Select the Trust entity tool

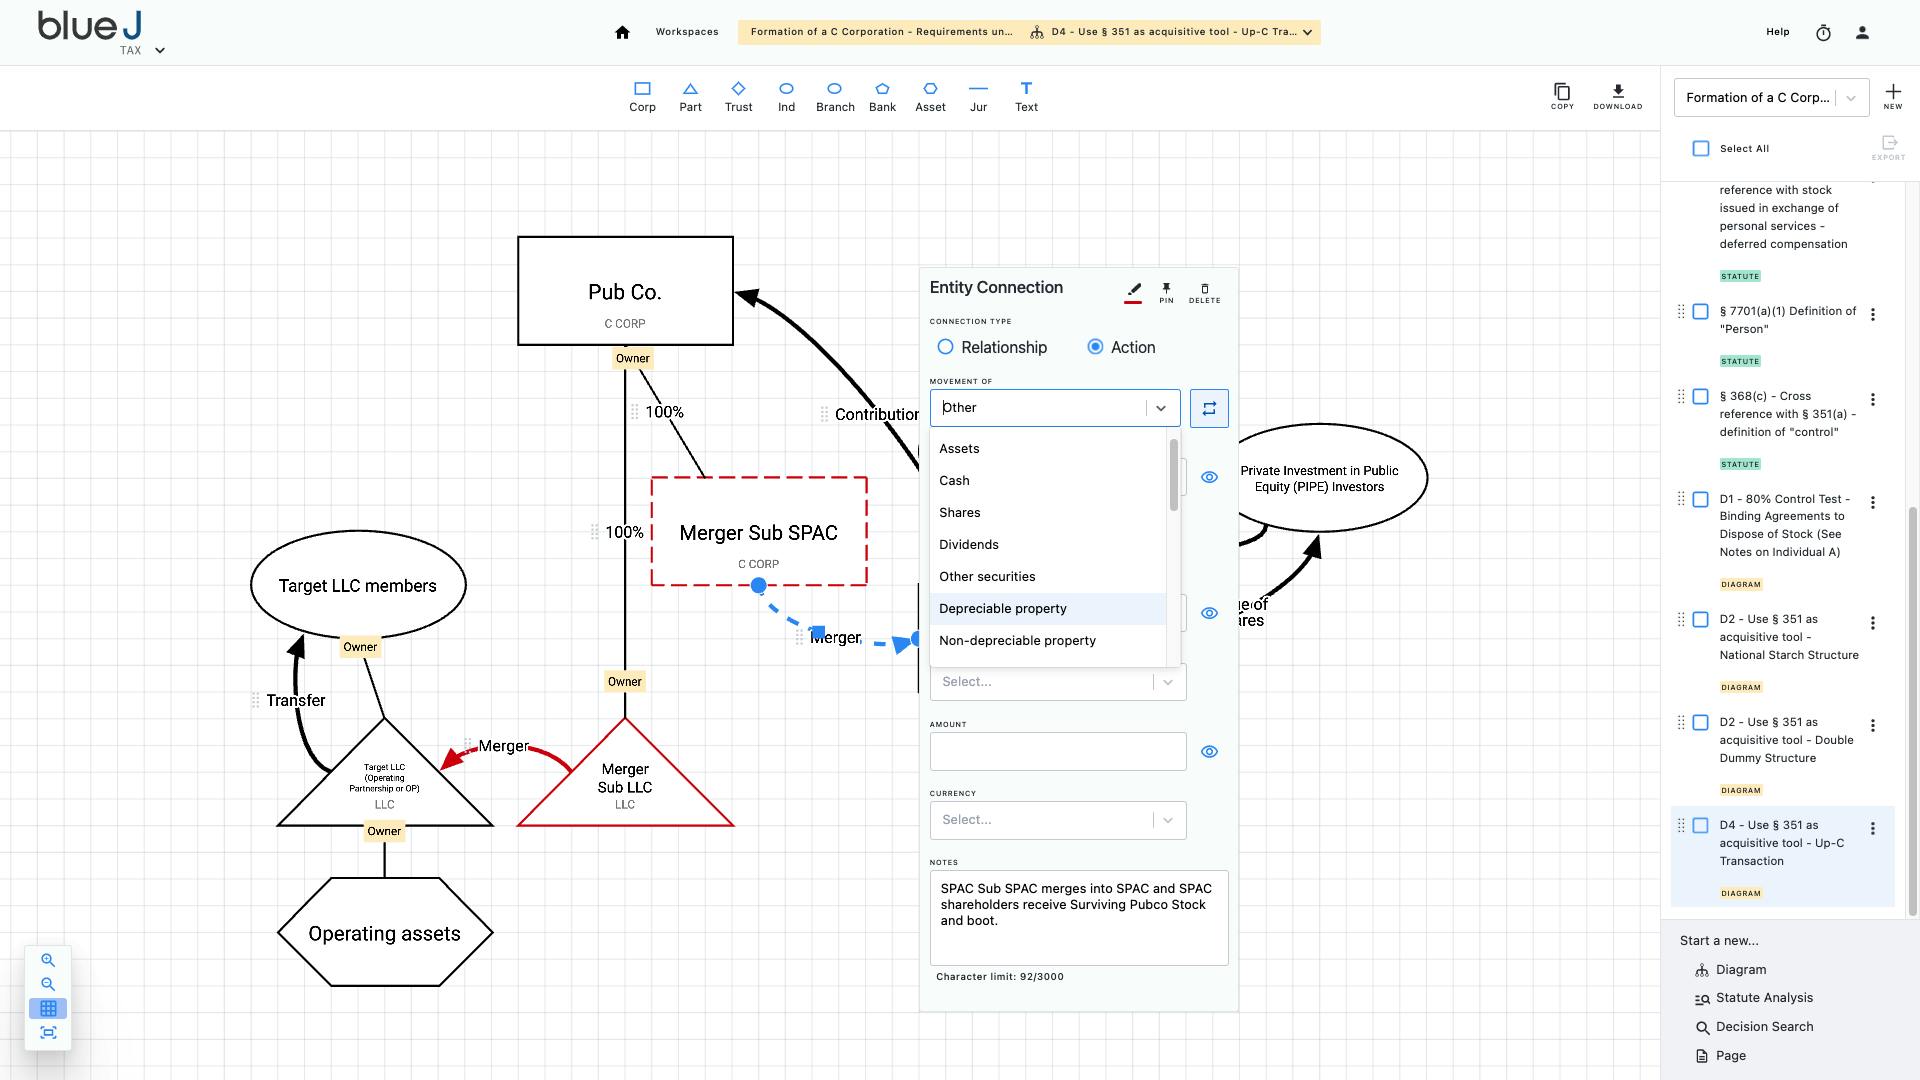point(739,96)
